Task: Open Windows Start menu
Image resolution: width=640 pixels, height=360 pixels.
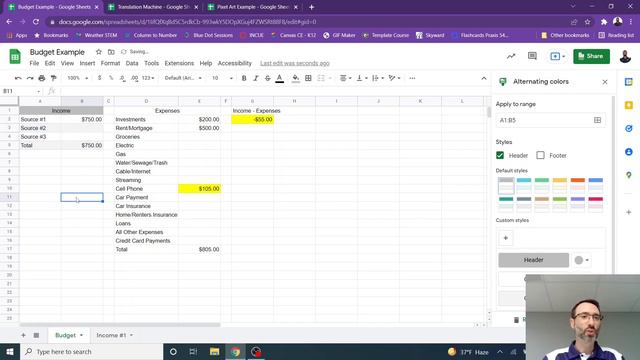Action: 10,351
